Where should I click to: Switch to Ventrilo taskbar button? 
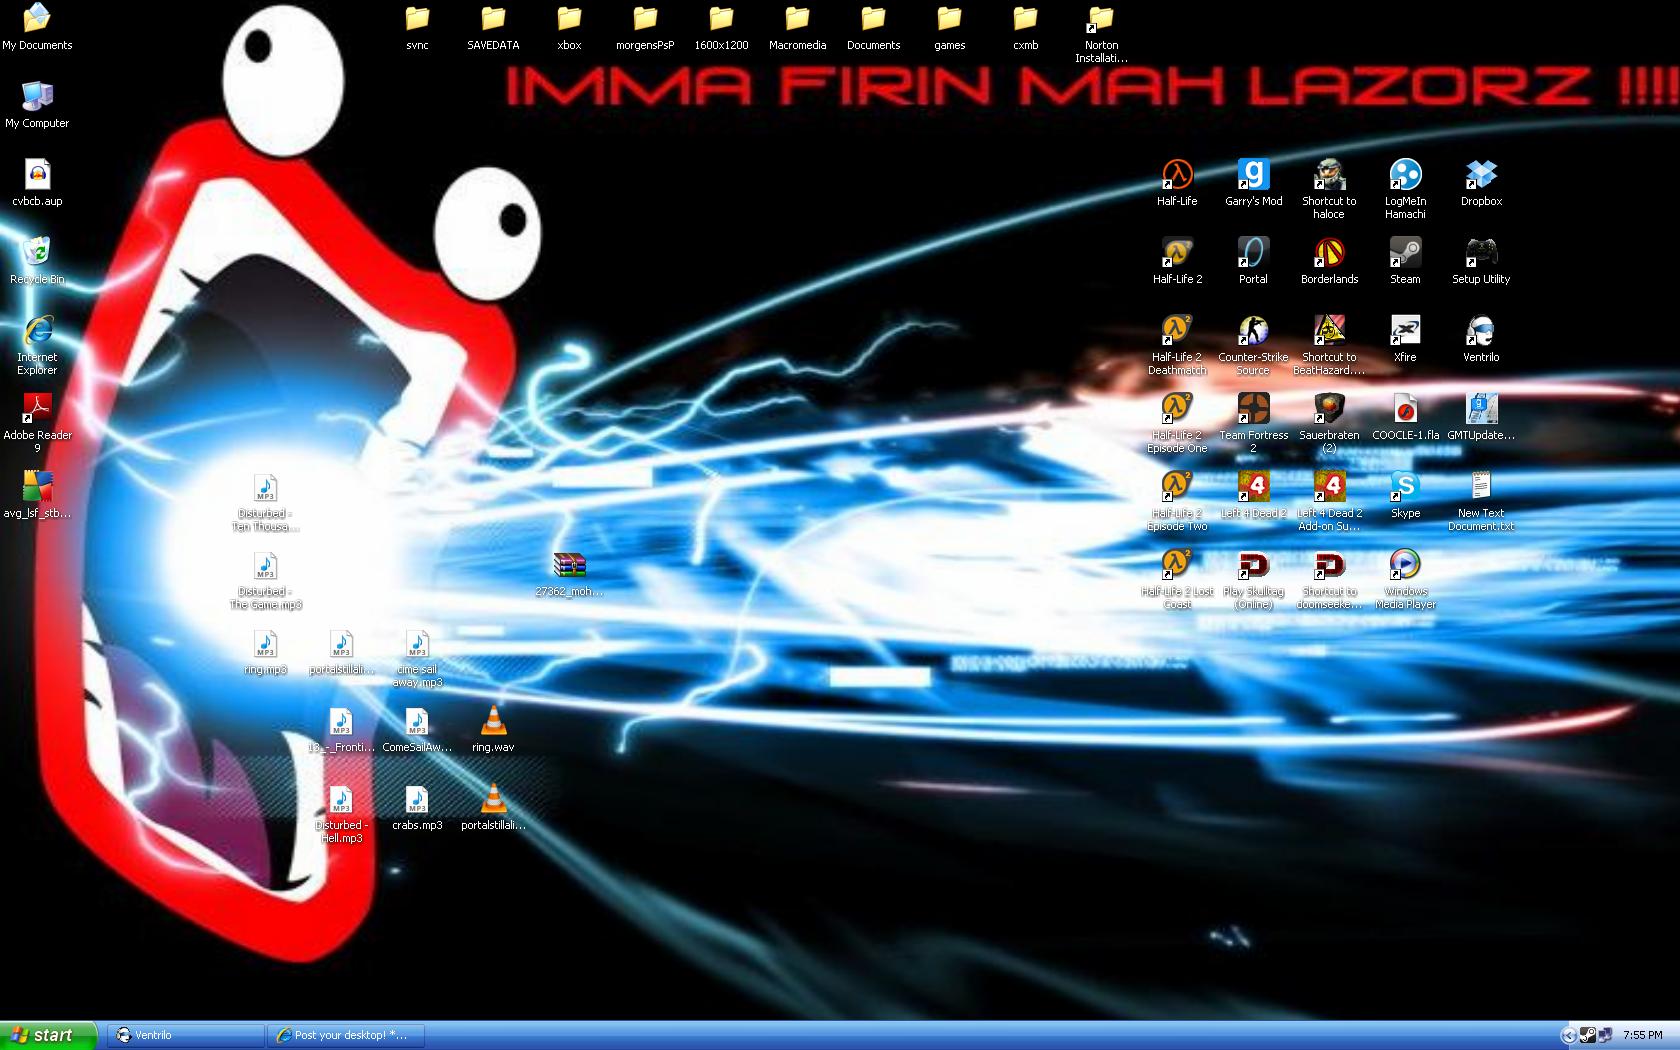(x=186, y=1035)
